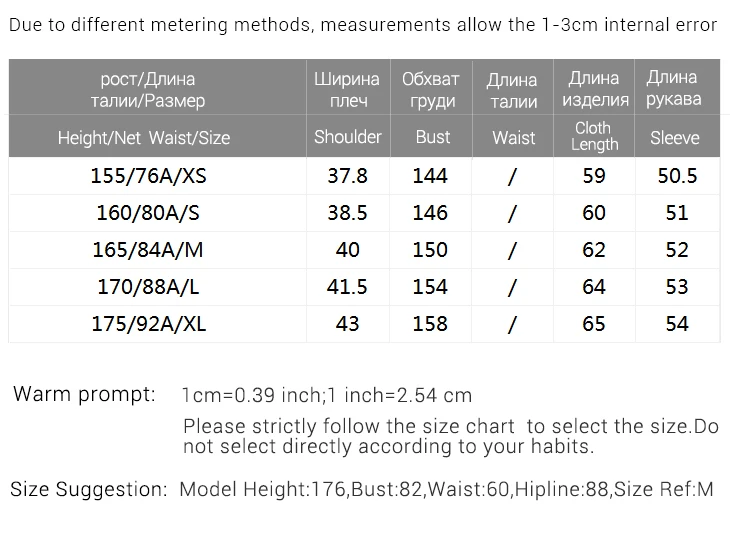
Task: Click the M bust value 150
Action: coord(430,250)
